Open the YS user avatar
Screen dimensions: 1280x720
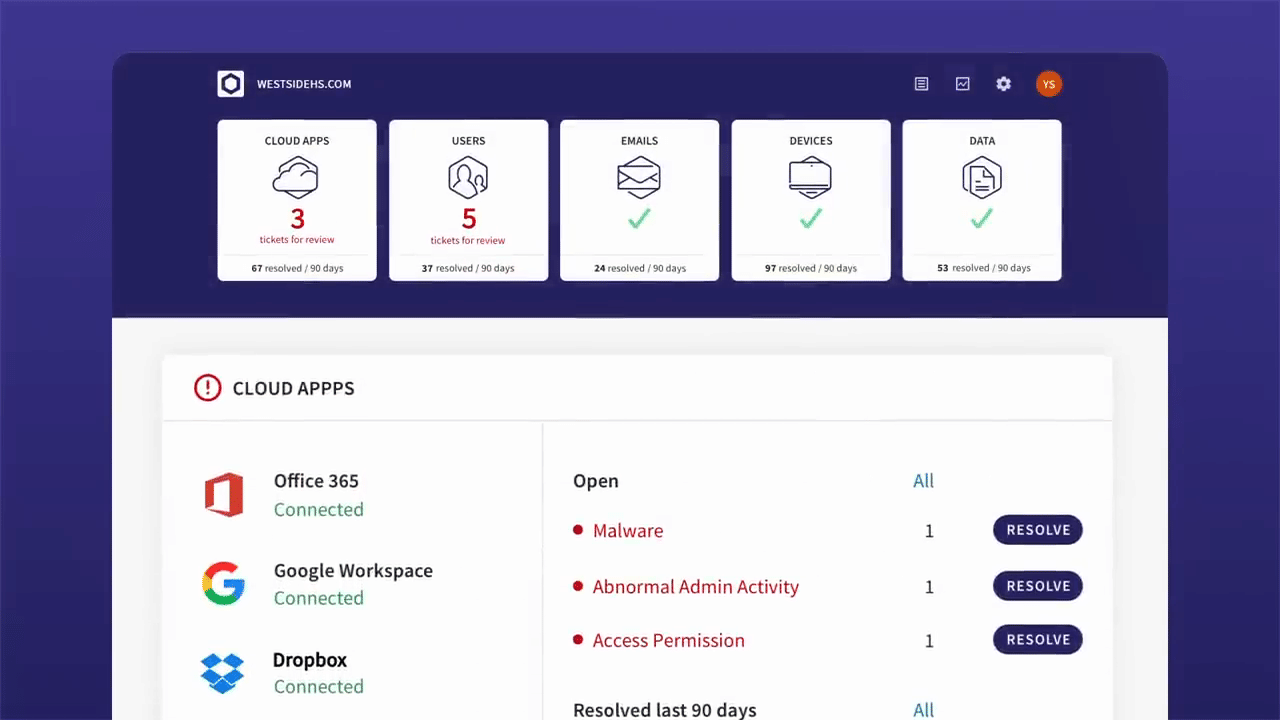point(1048,84)
